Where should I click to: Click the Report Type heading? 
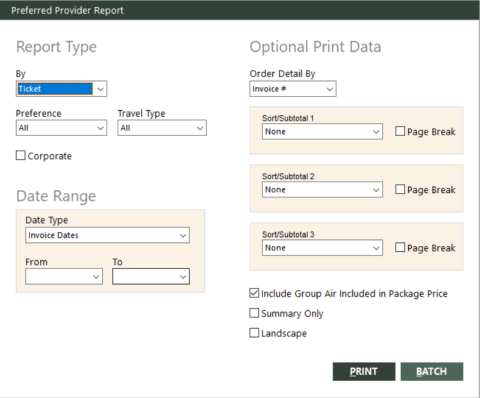click(x=56, y=47)
